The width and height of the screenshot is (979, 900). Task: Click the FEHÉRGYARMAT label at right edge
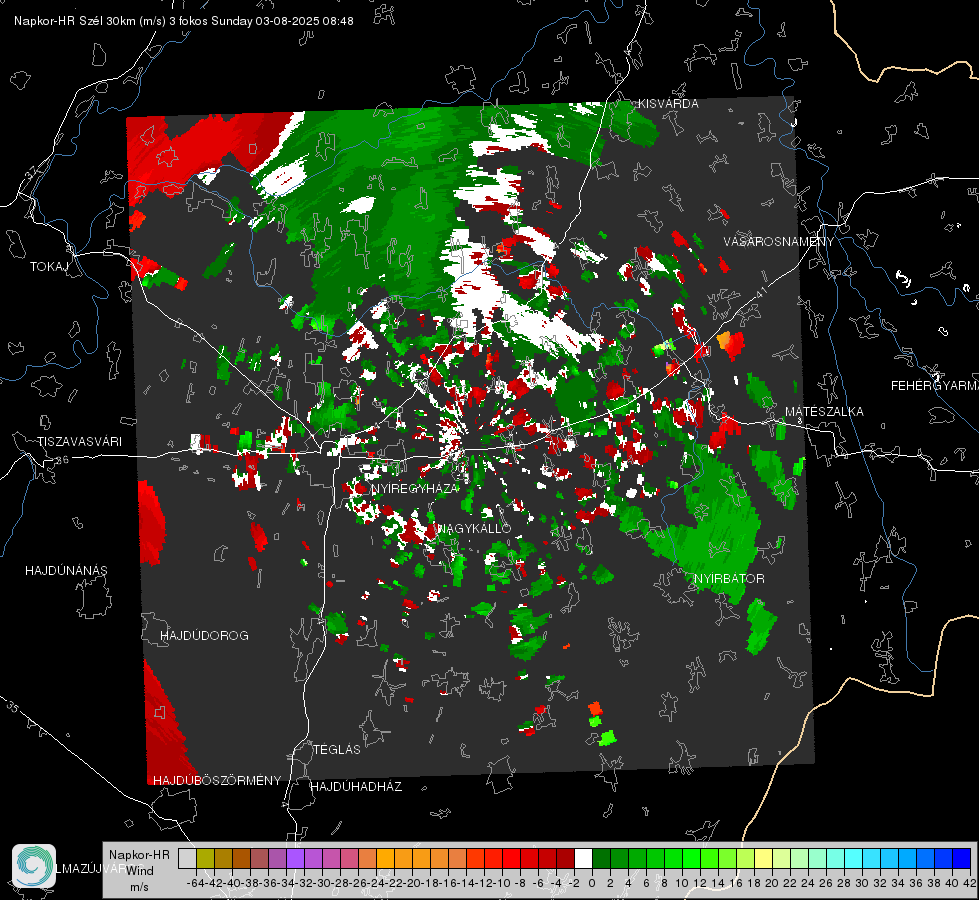click(935, 386)
